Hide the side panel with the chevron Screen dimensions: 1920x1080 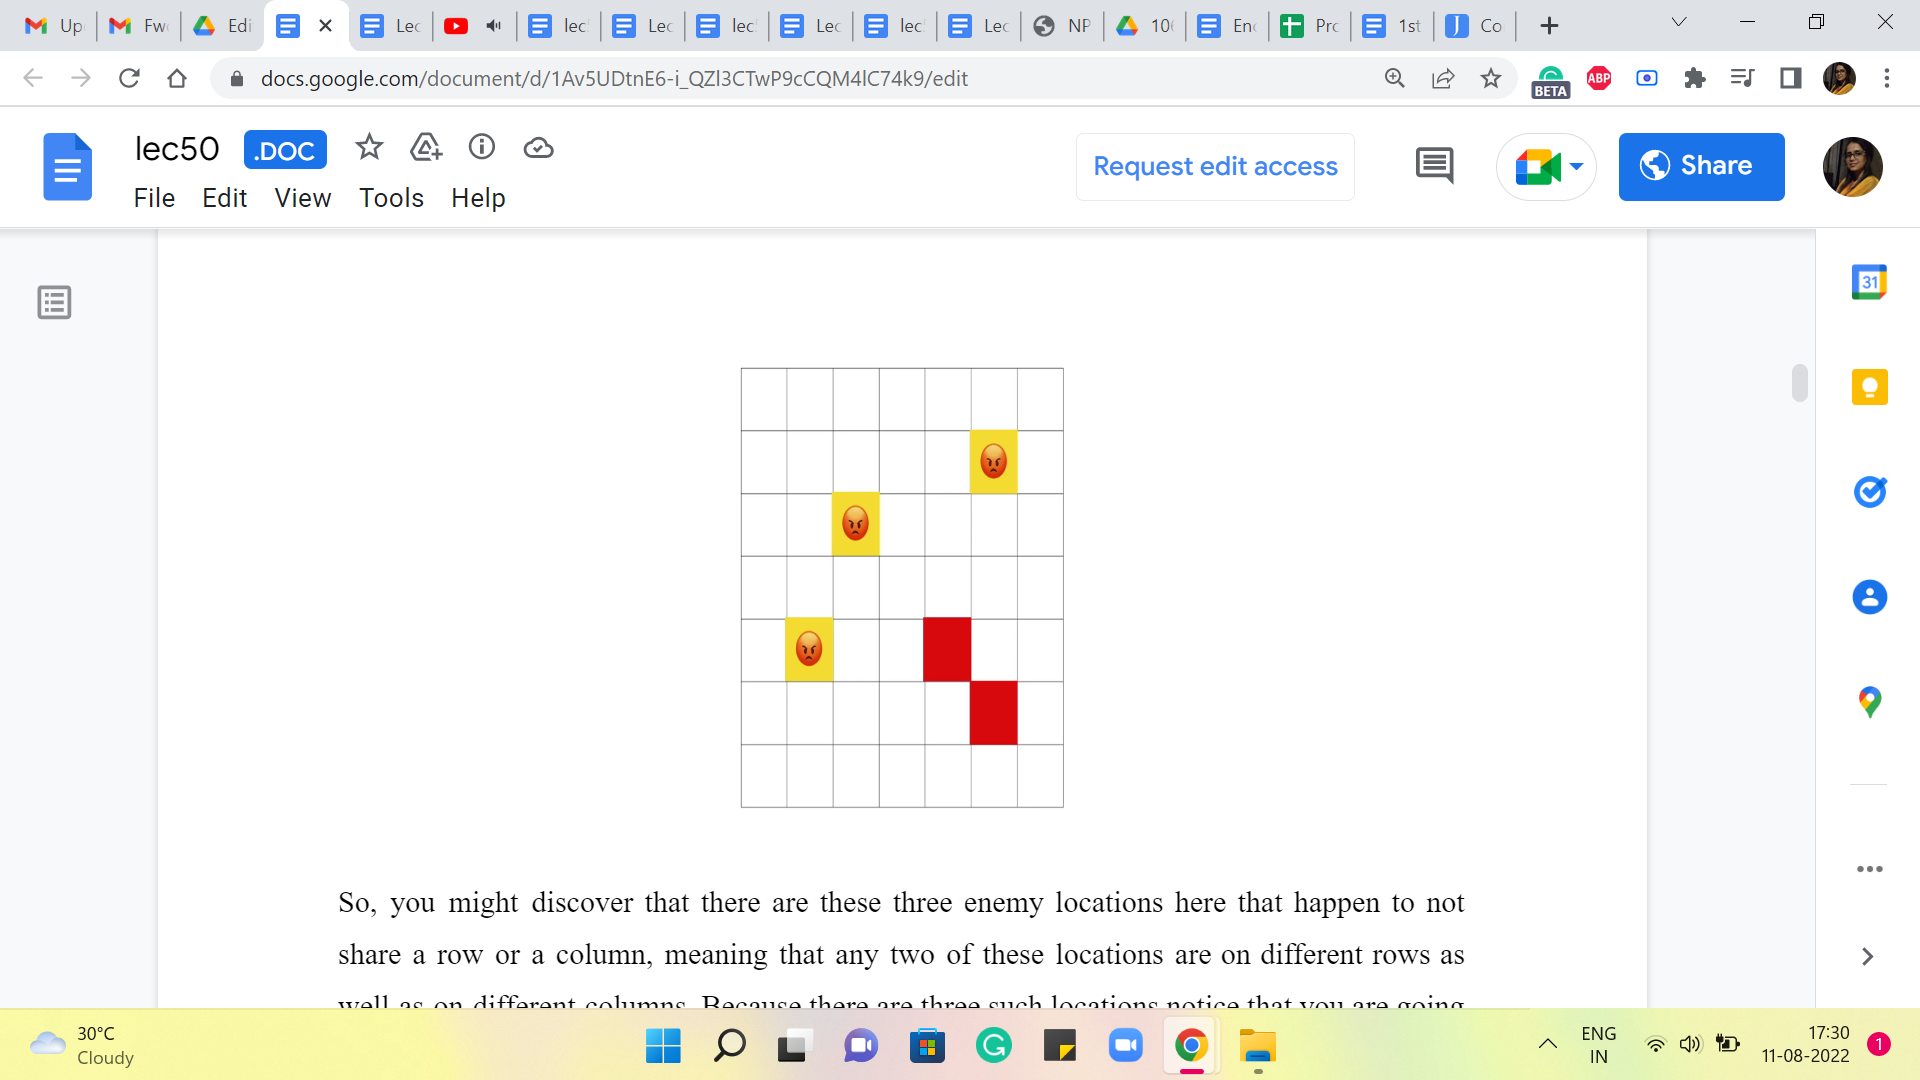click(1866, 956)
